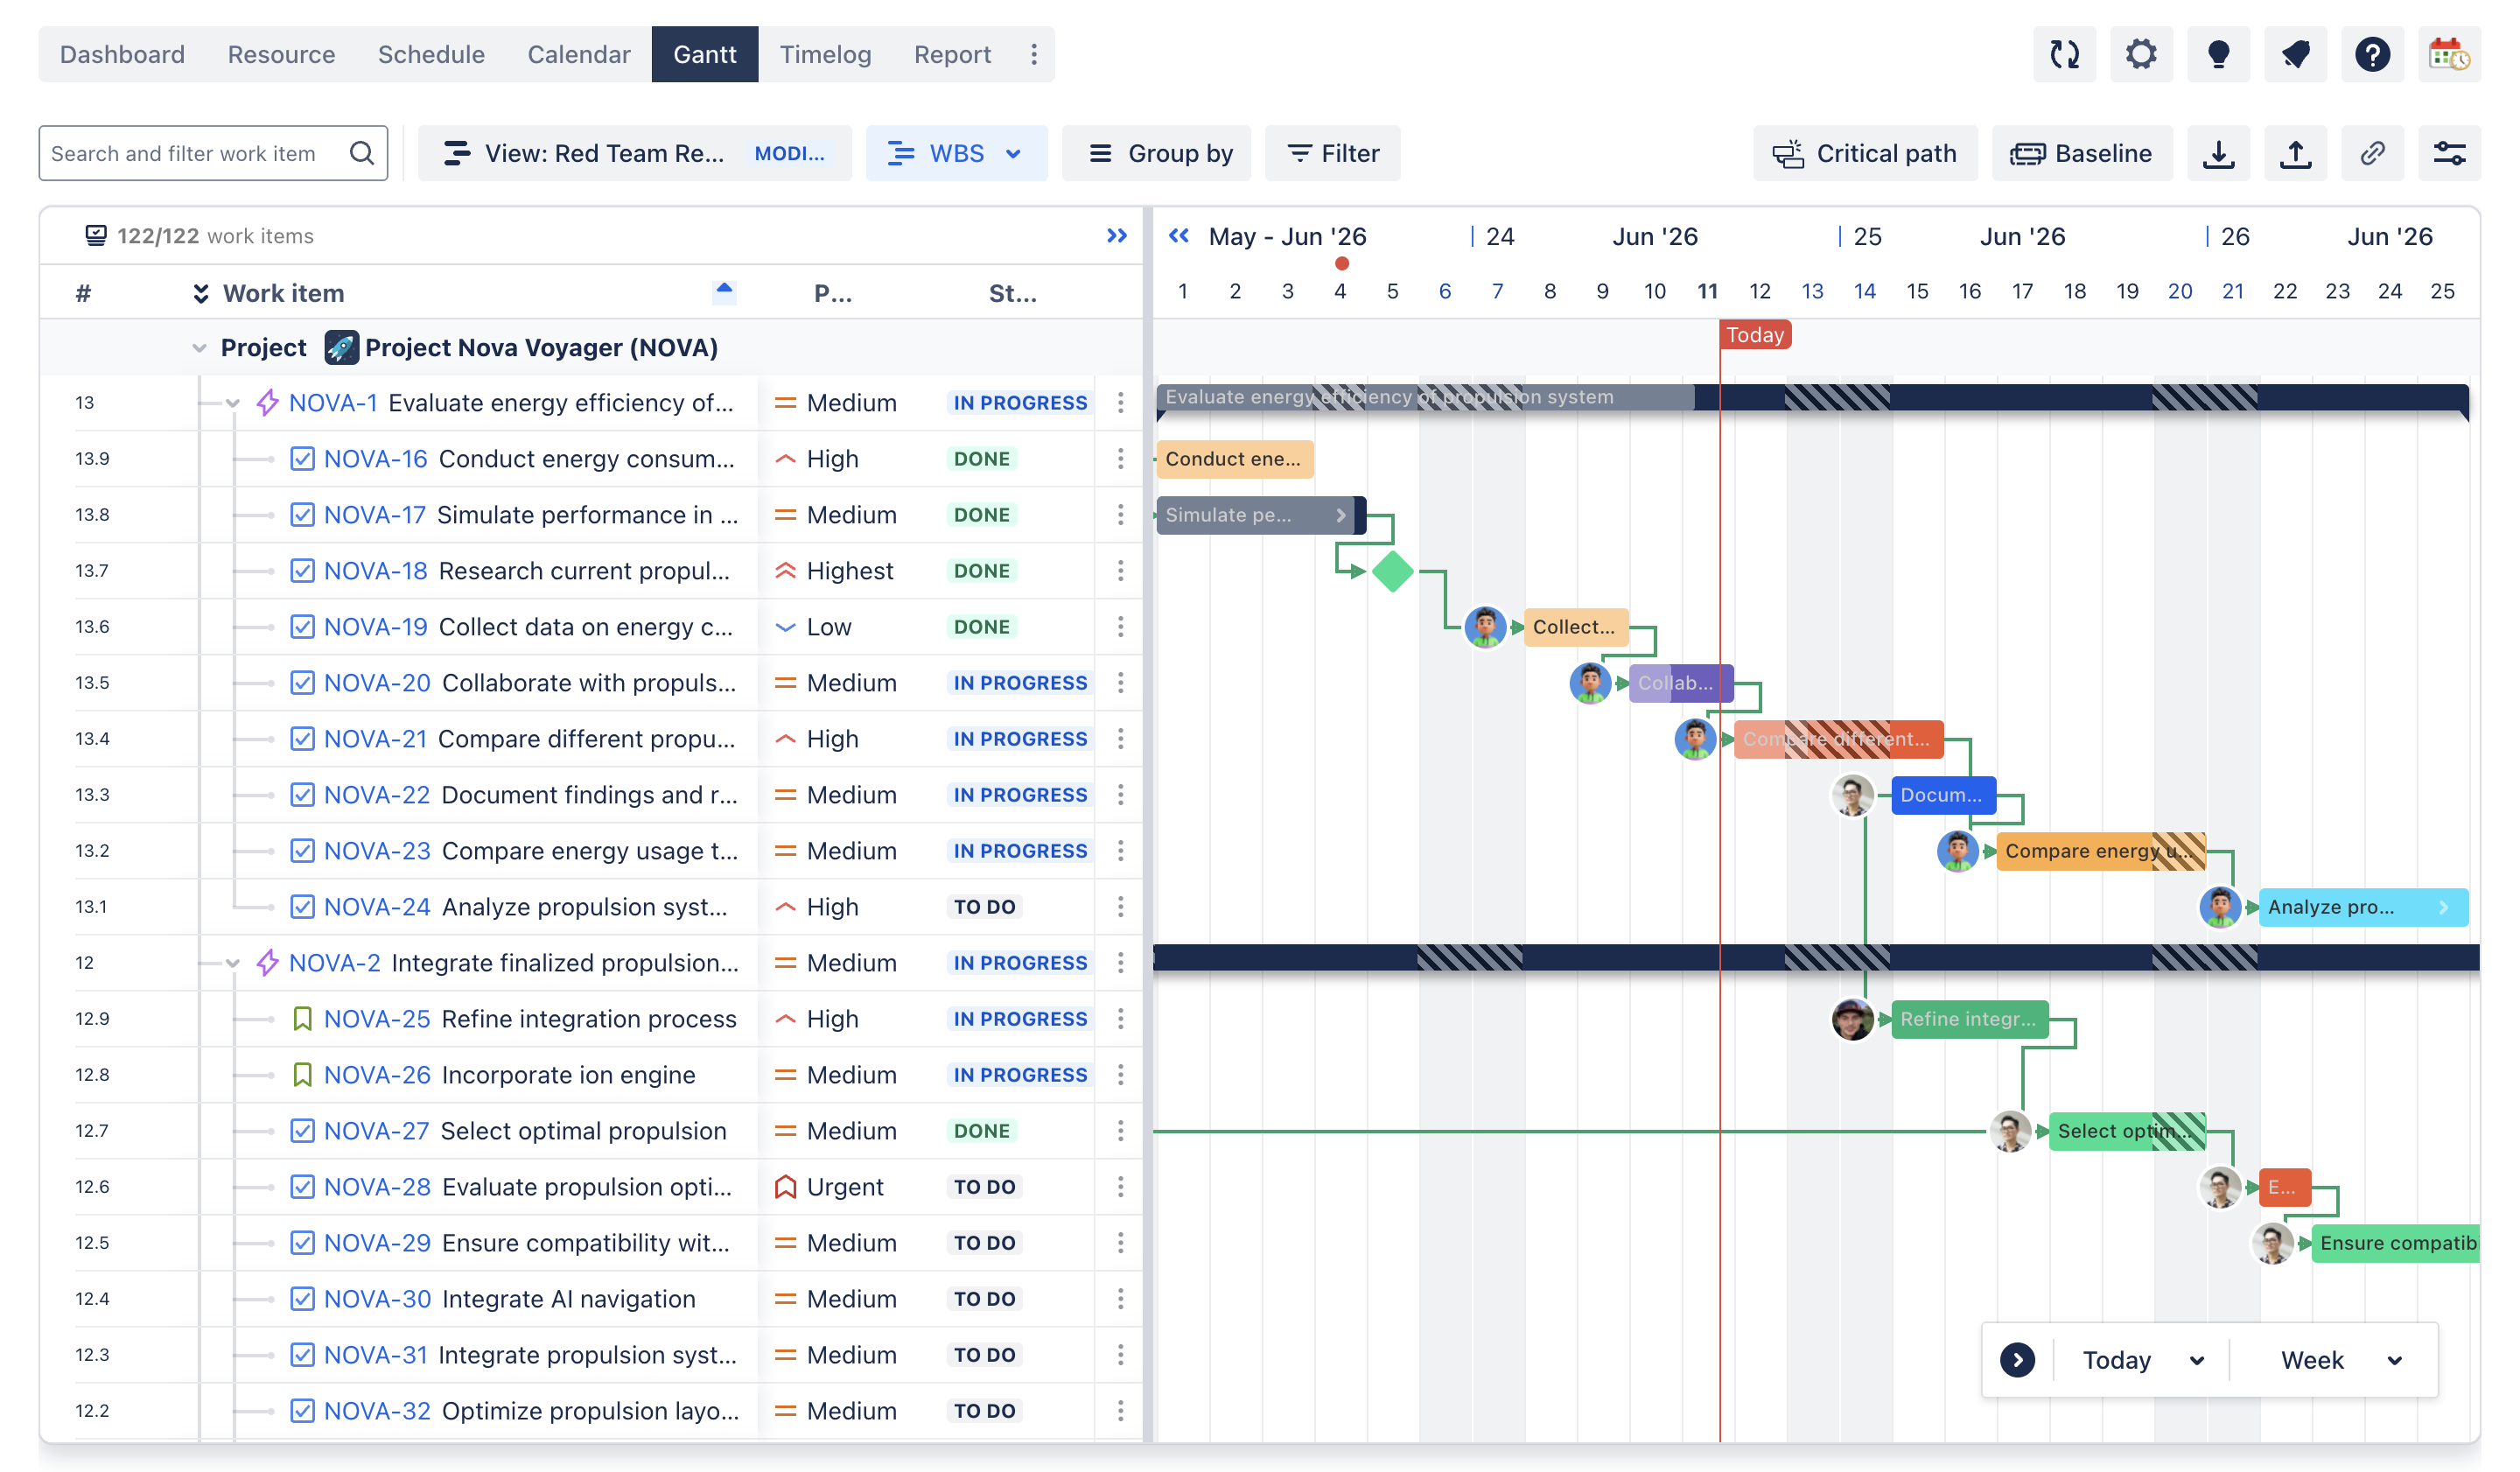Click the upload import icon
Viewport: 2520px width, 1472px height.
pos(2295,153)
